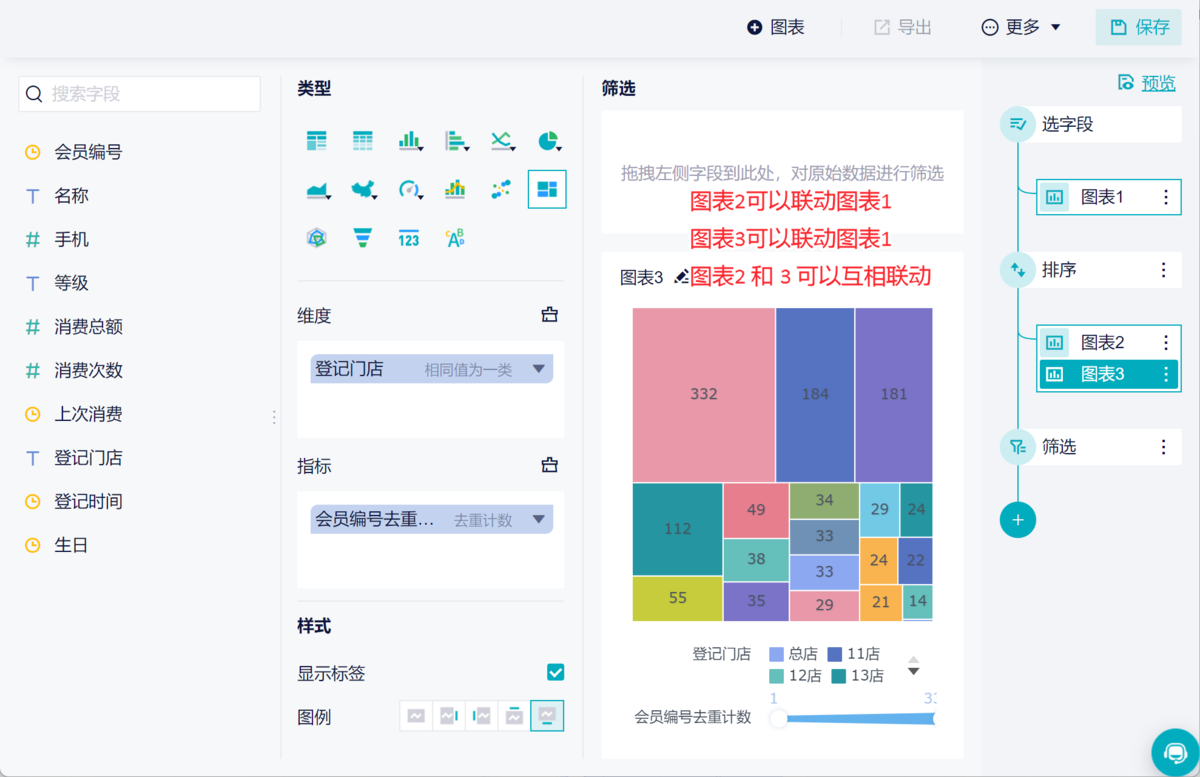This screenshot has width=1200, height=777.
Task: Select the funnel chart type
Action: click(x=362, y=237)
